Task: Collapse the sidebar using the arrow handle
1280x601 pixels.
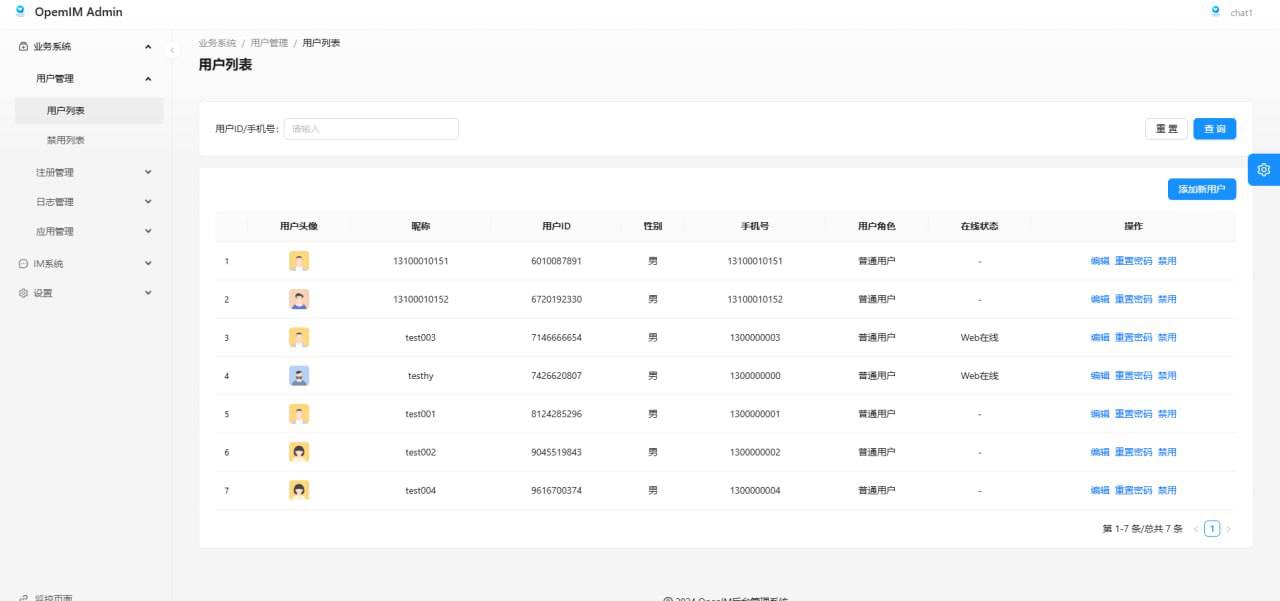Action: pos(171,49)
